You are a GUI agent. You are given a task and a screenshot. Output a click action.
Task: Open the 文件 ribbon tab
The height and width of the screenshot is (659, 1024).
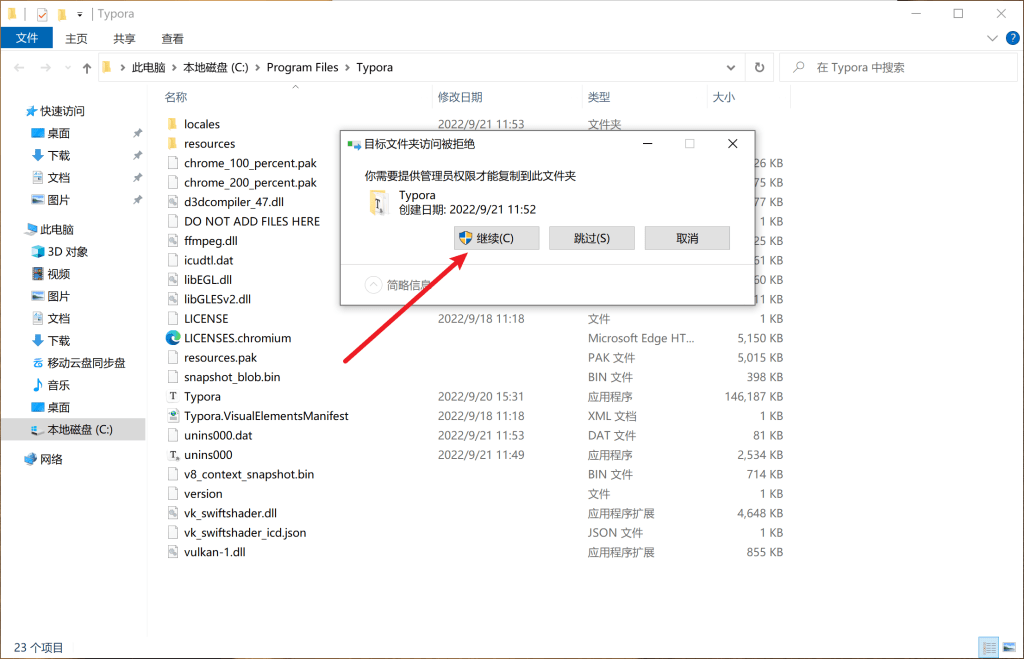click(27, 38)
